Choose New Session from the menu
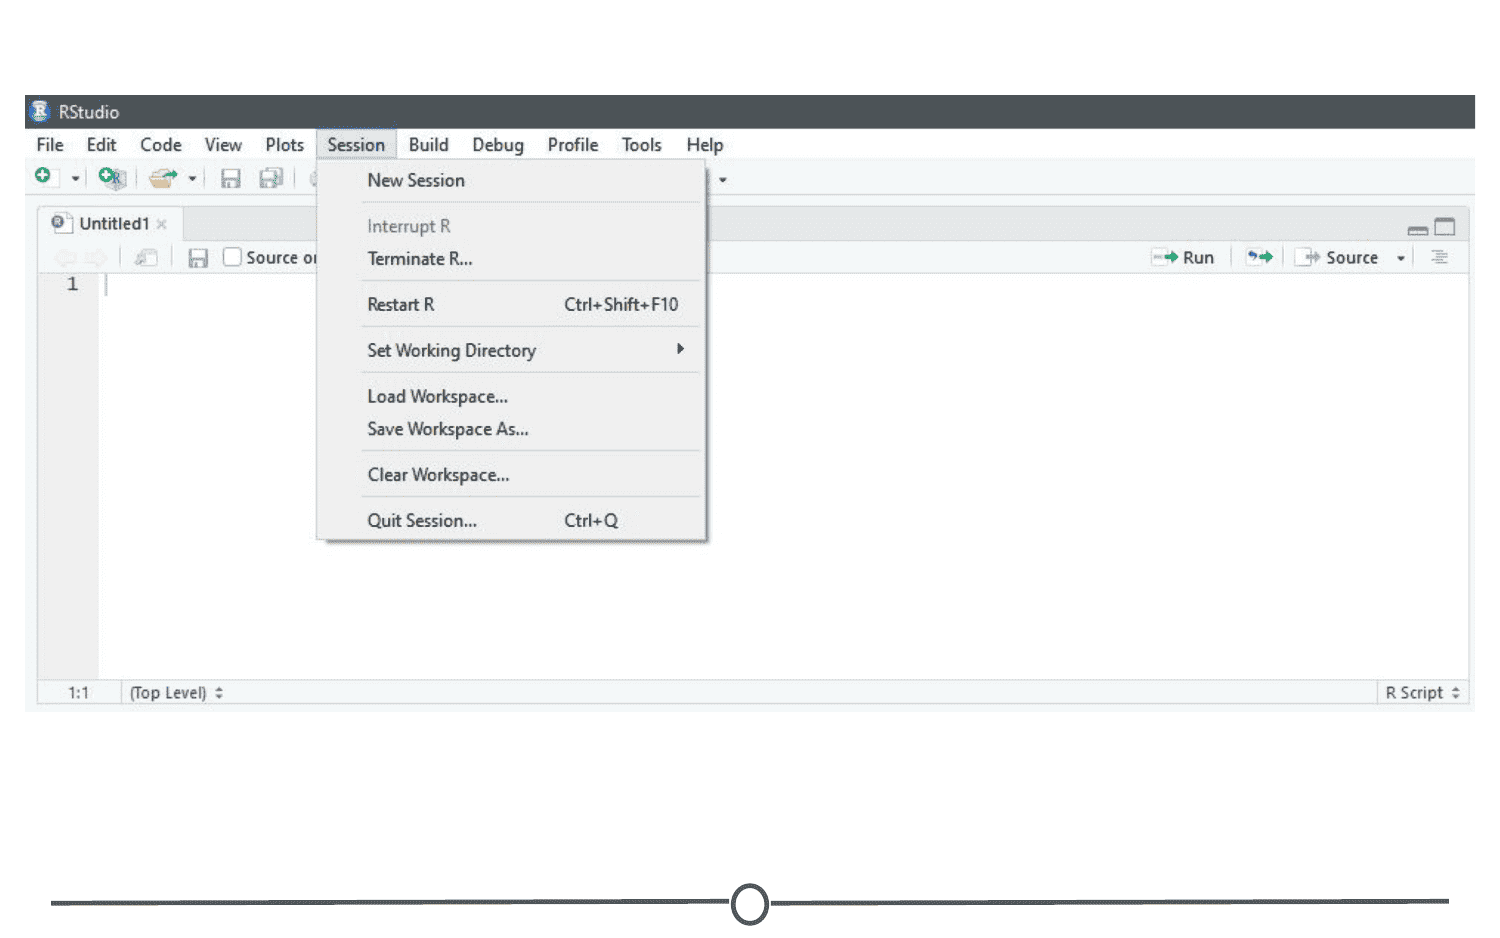 [511, 180]
